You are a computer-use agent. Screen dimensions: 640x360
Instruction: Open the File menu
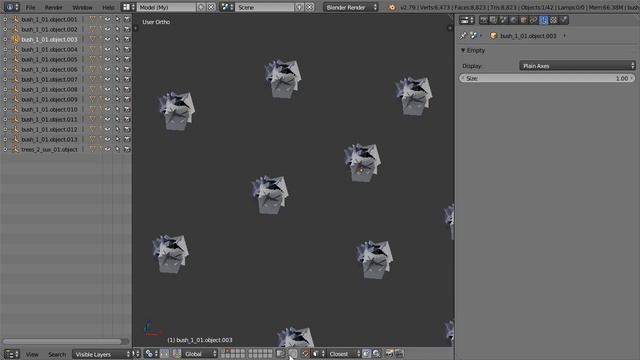(30, 7)
